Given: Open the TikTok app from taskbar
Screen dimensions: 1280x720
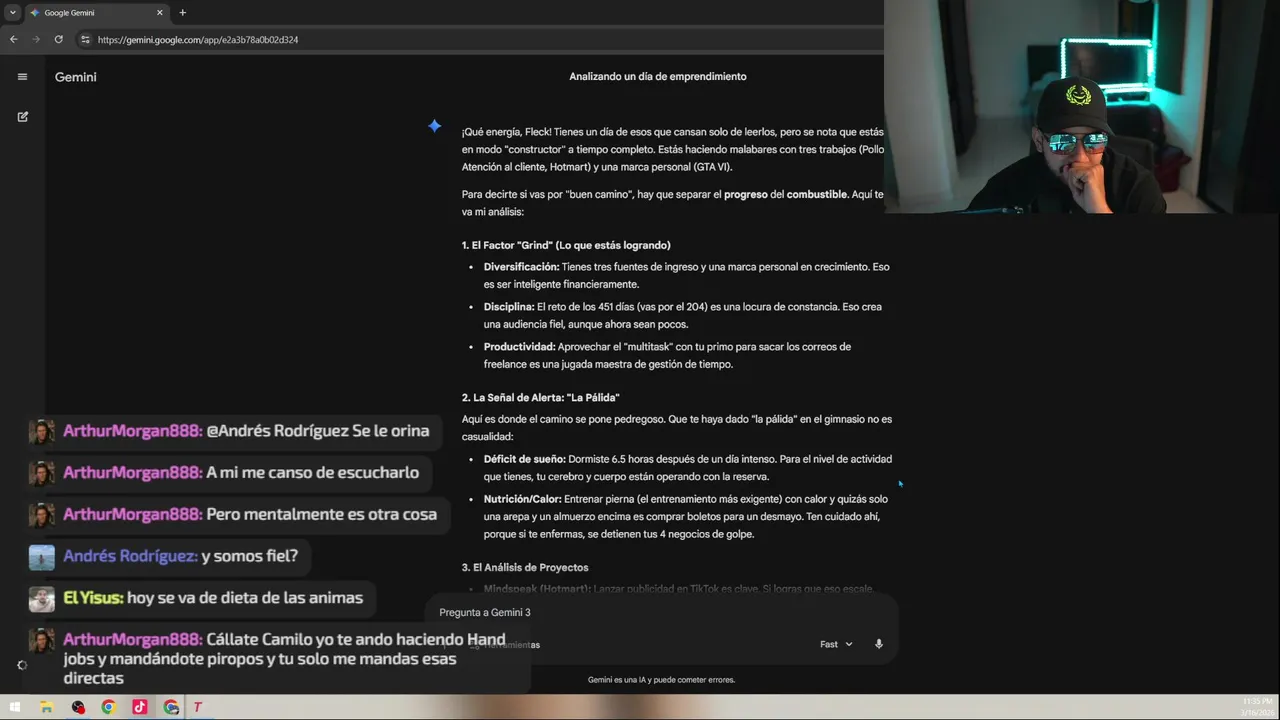Looking at the screenshot, I should pos(140,707).
